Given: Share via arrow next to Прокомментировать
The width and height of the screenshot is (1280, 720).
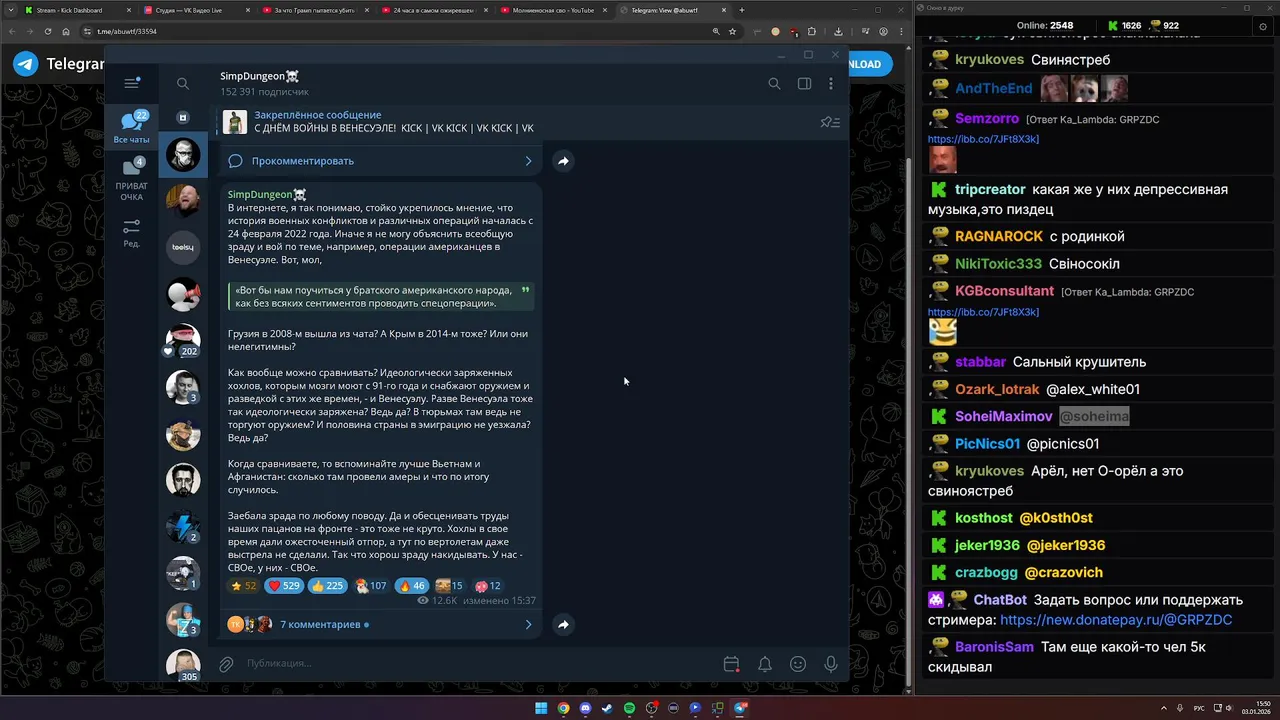Looking at the screenshot, I should [563, 161].
